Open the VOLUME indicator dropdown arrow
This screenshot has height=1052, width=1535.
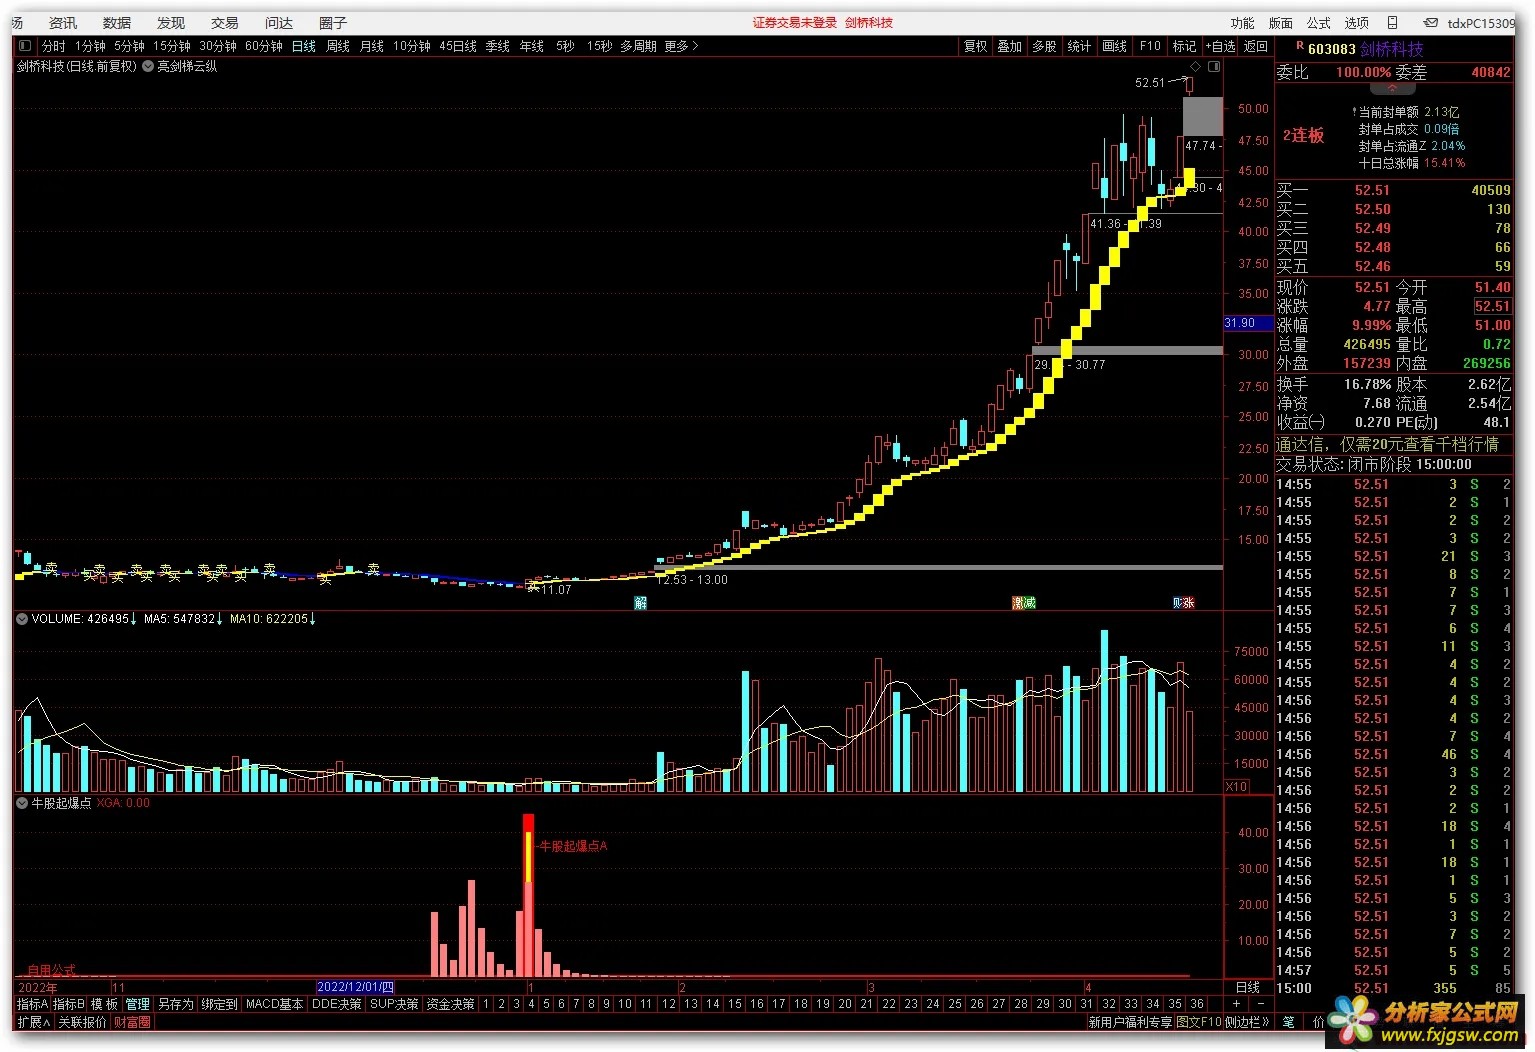21,619
